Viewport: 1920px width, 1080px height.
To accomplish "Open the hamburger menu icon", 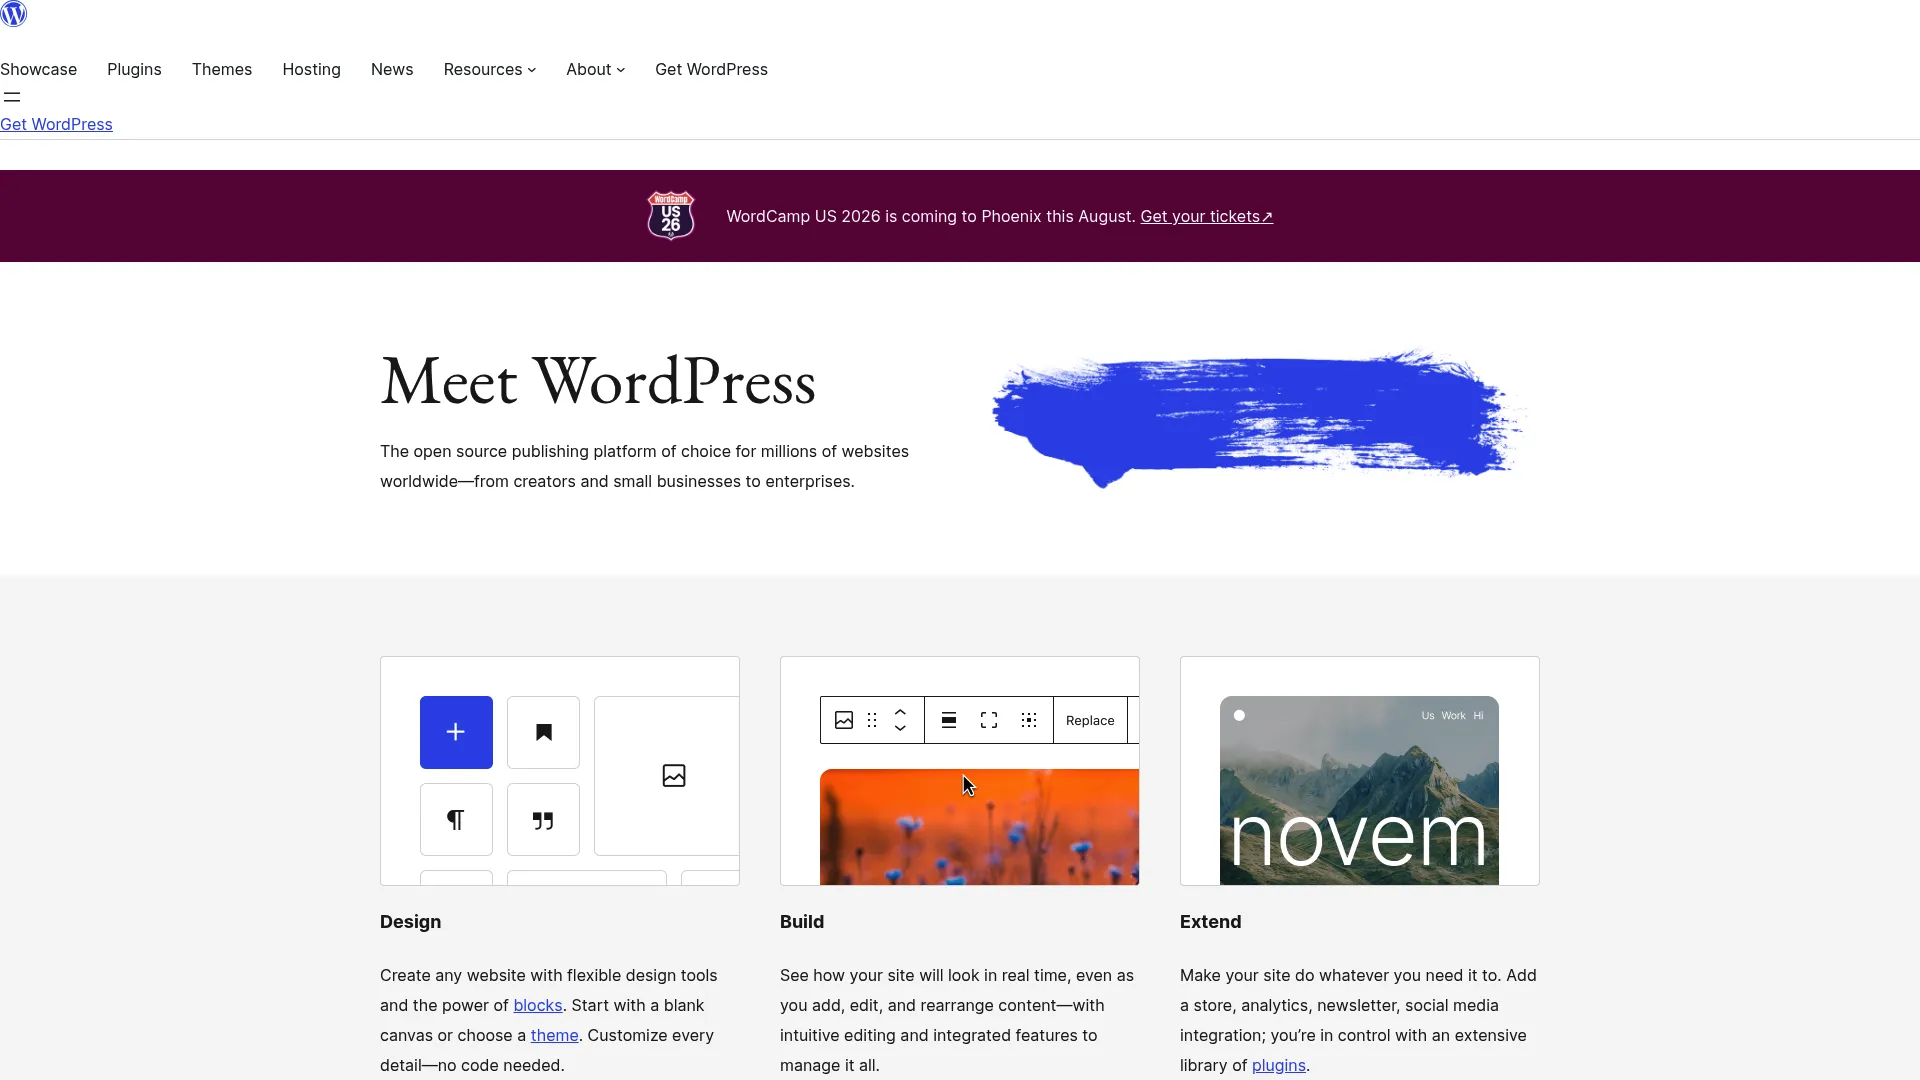I will tap(12, 97).
